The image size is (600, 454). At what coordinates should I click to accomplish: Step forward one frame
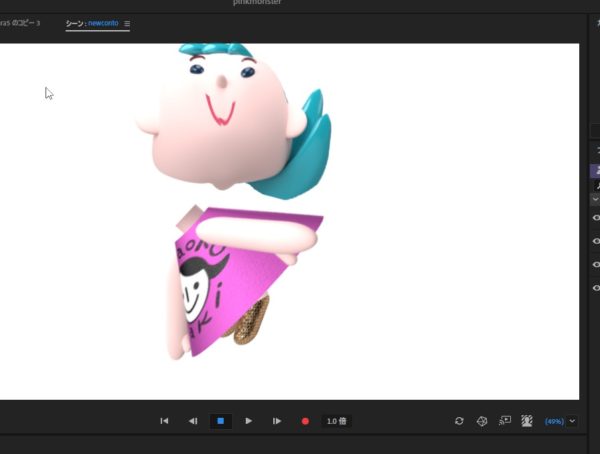tap(277, 421)
